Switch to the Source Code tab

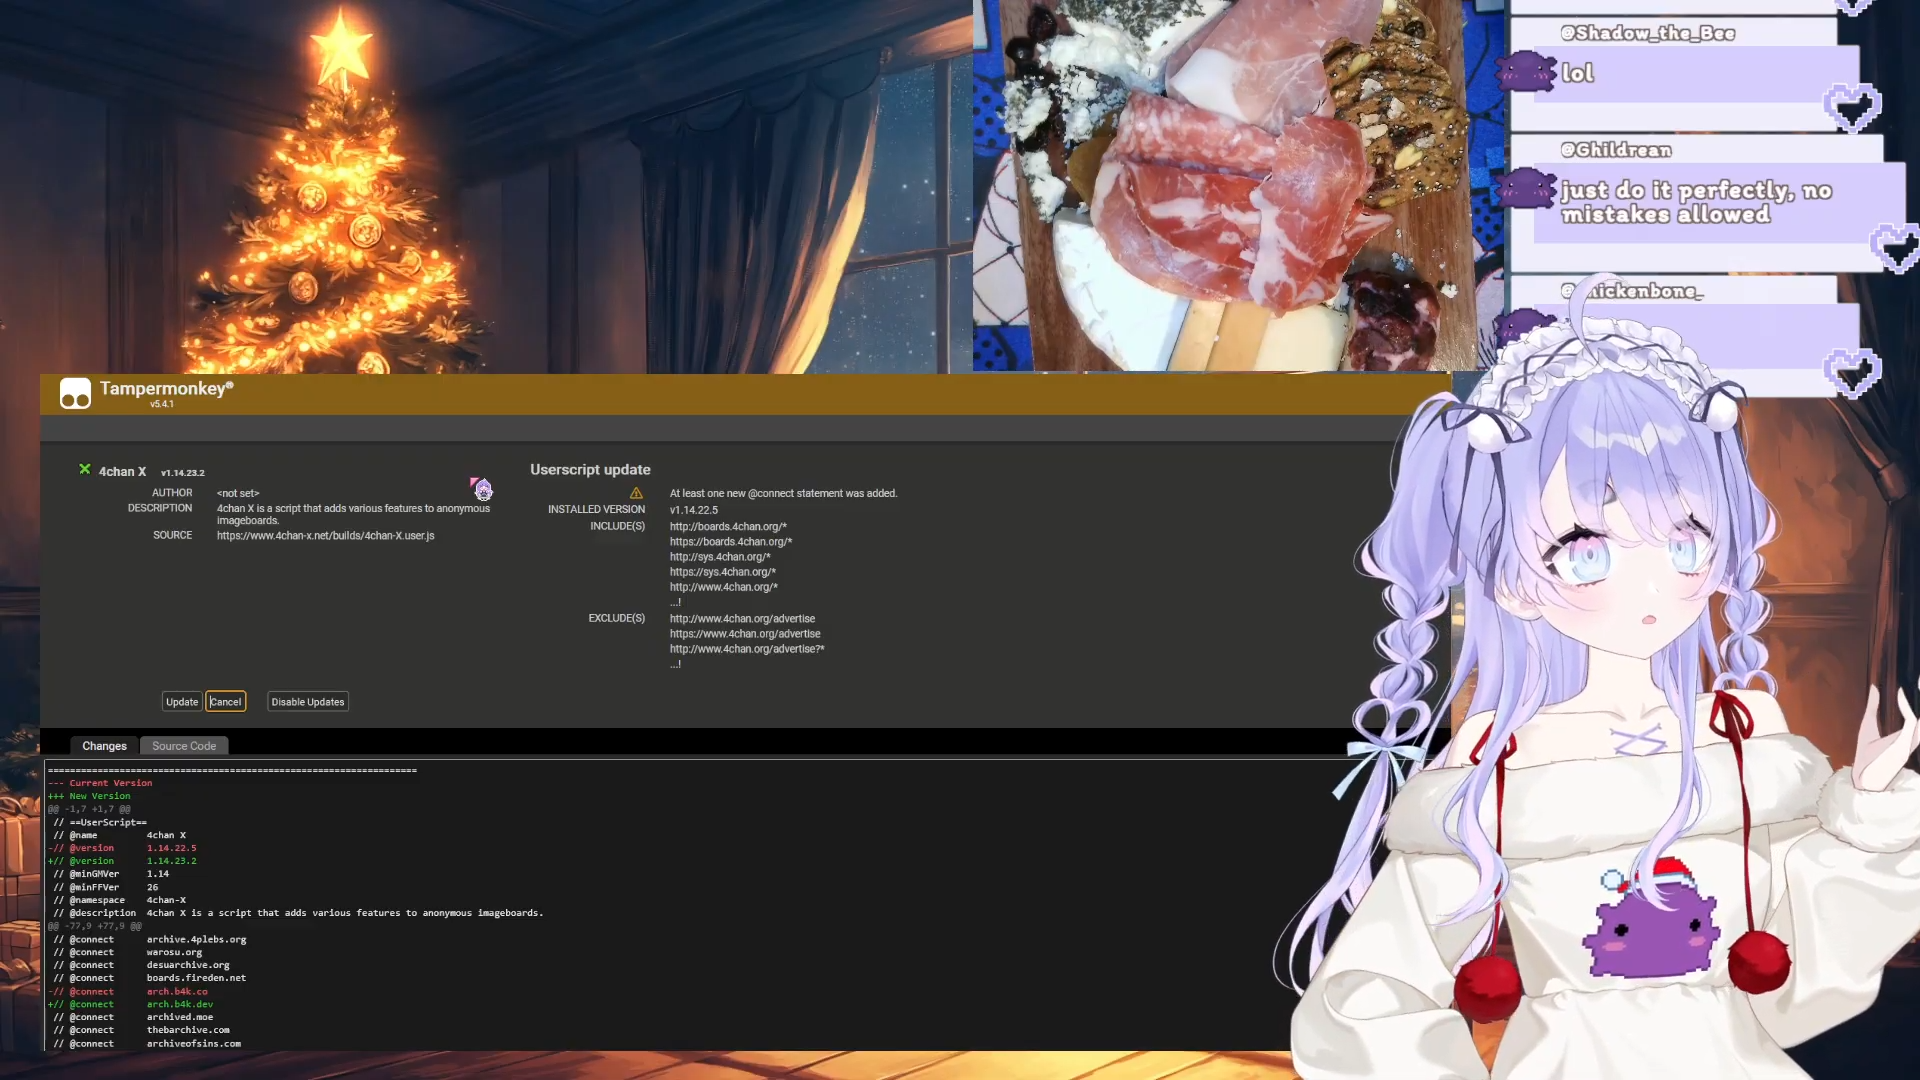184,746
